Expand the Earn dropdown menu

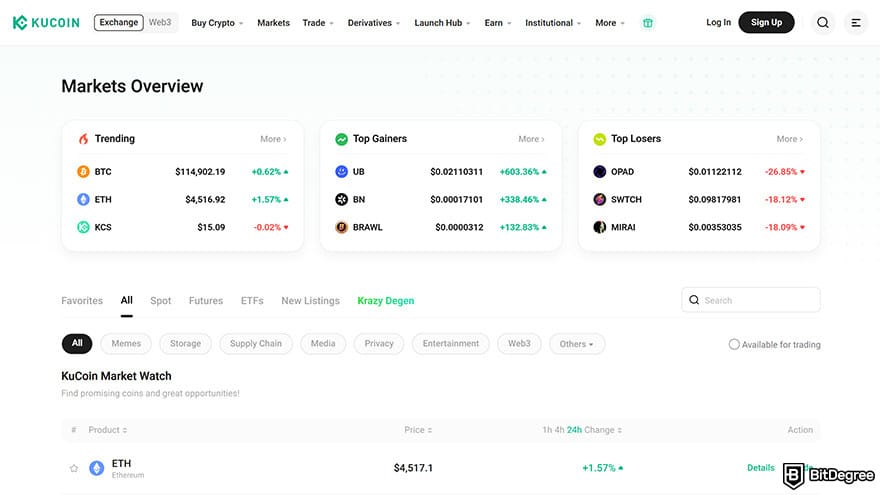pyautogui.click(x=498, y=23)
